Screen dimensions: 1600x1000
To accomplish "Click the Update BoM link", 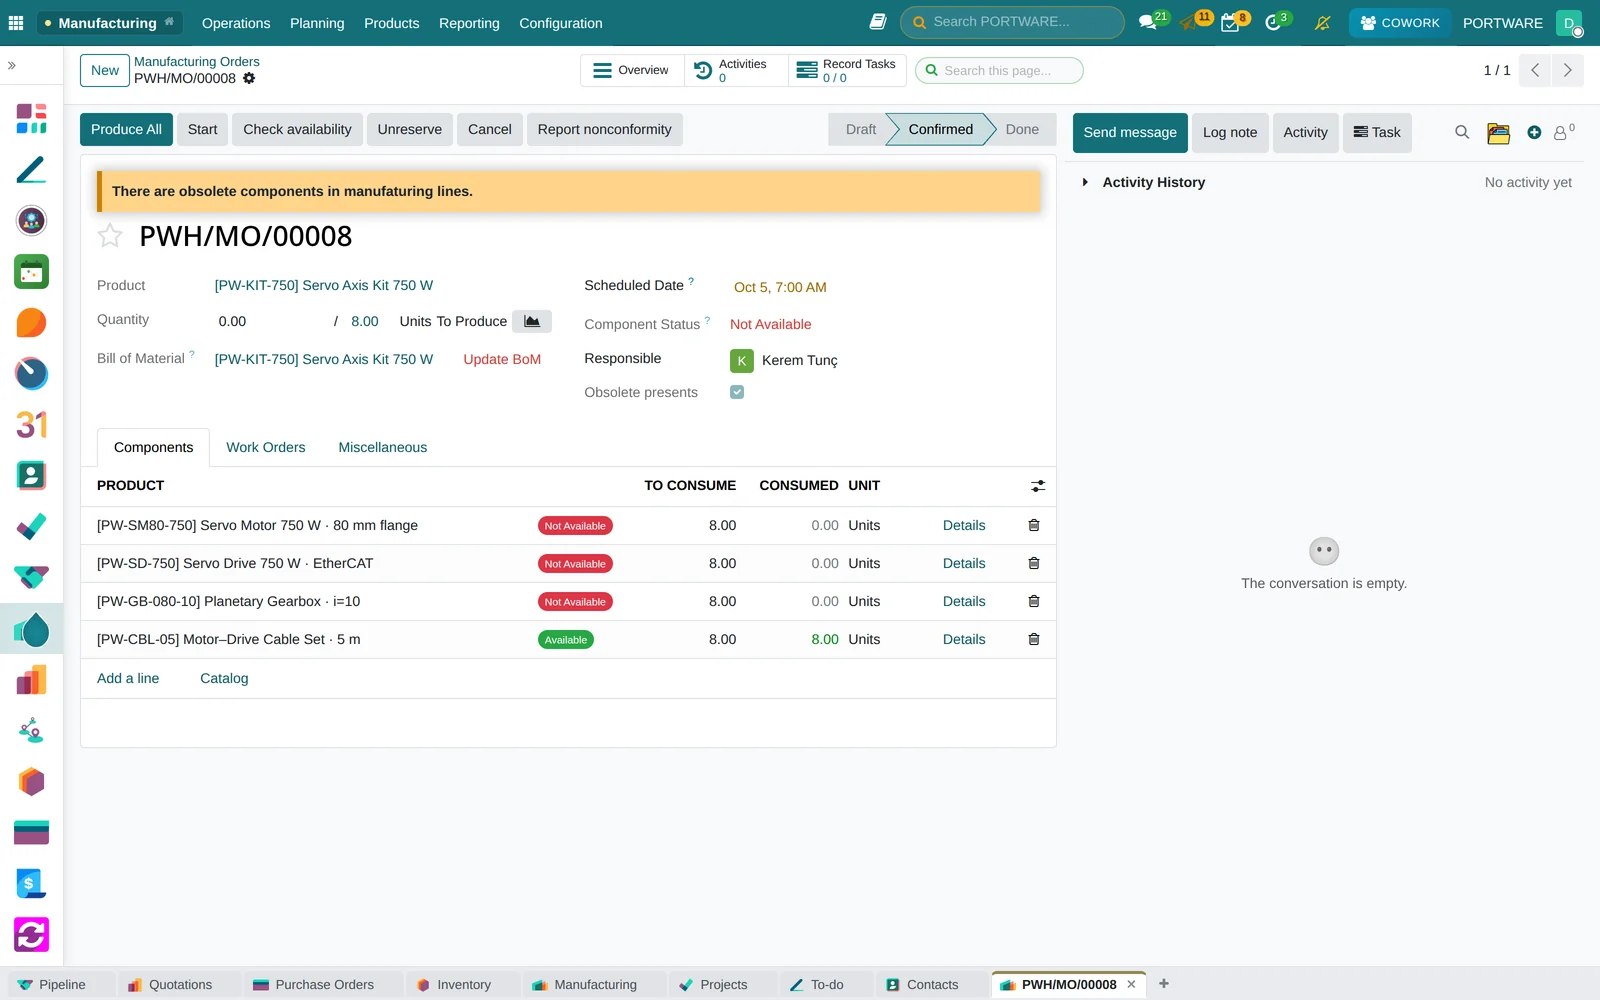I will click(502, 359).
